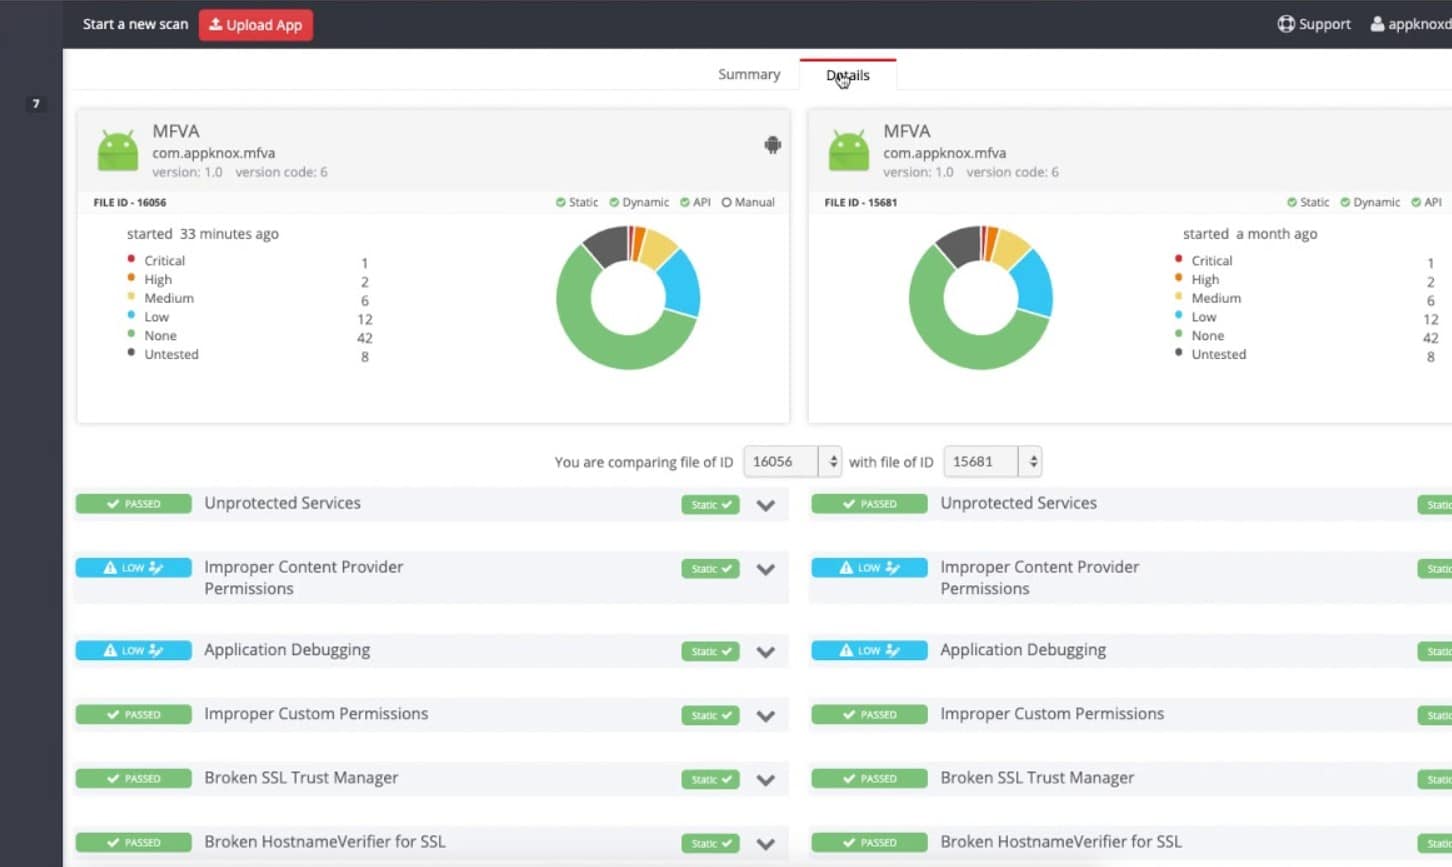Click the Android robot icon for file 15681
1452x867 pixels.
(x=849, y=150)
